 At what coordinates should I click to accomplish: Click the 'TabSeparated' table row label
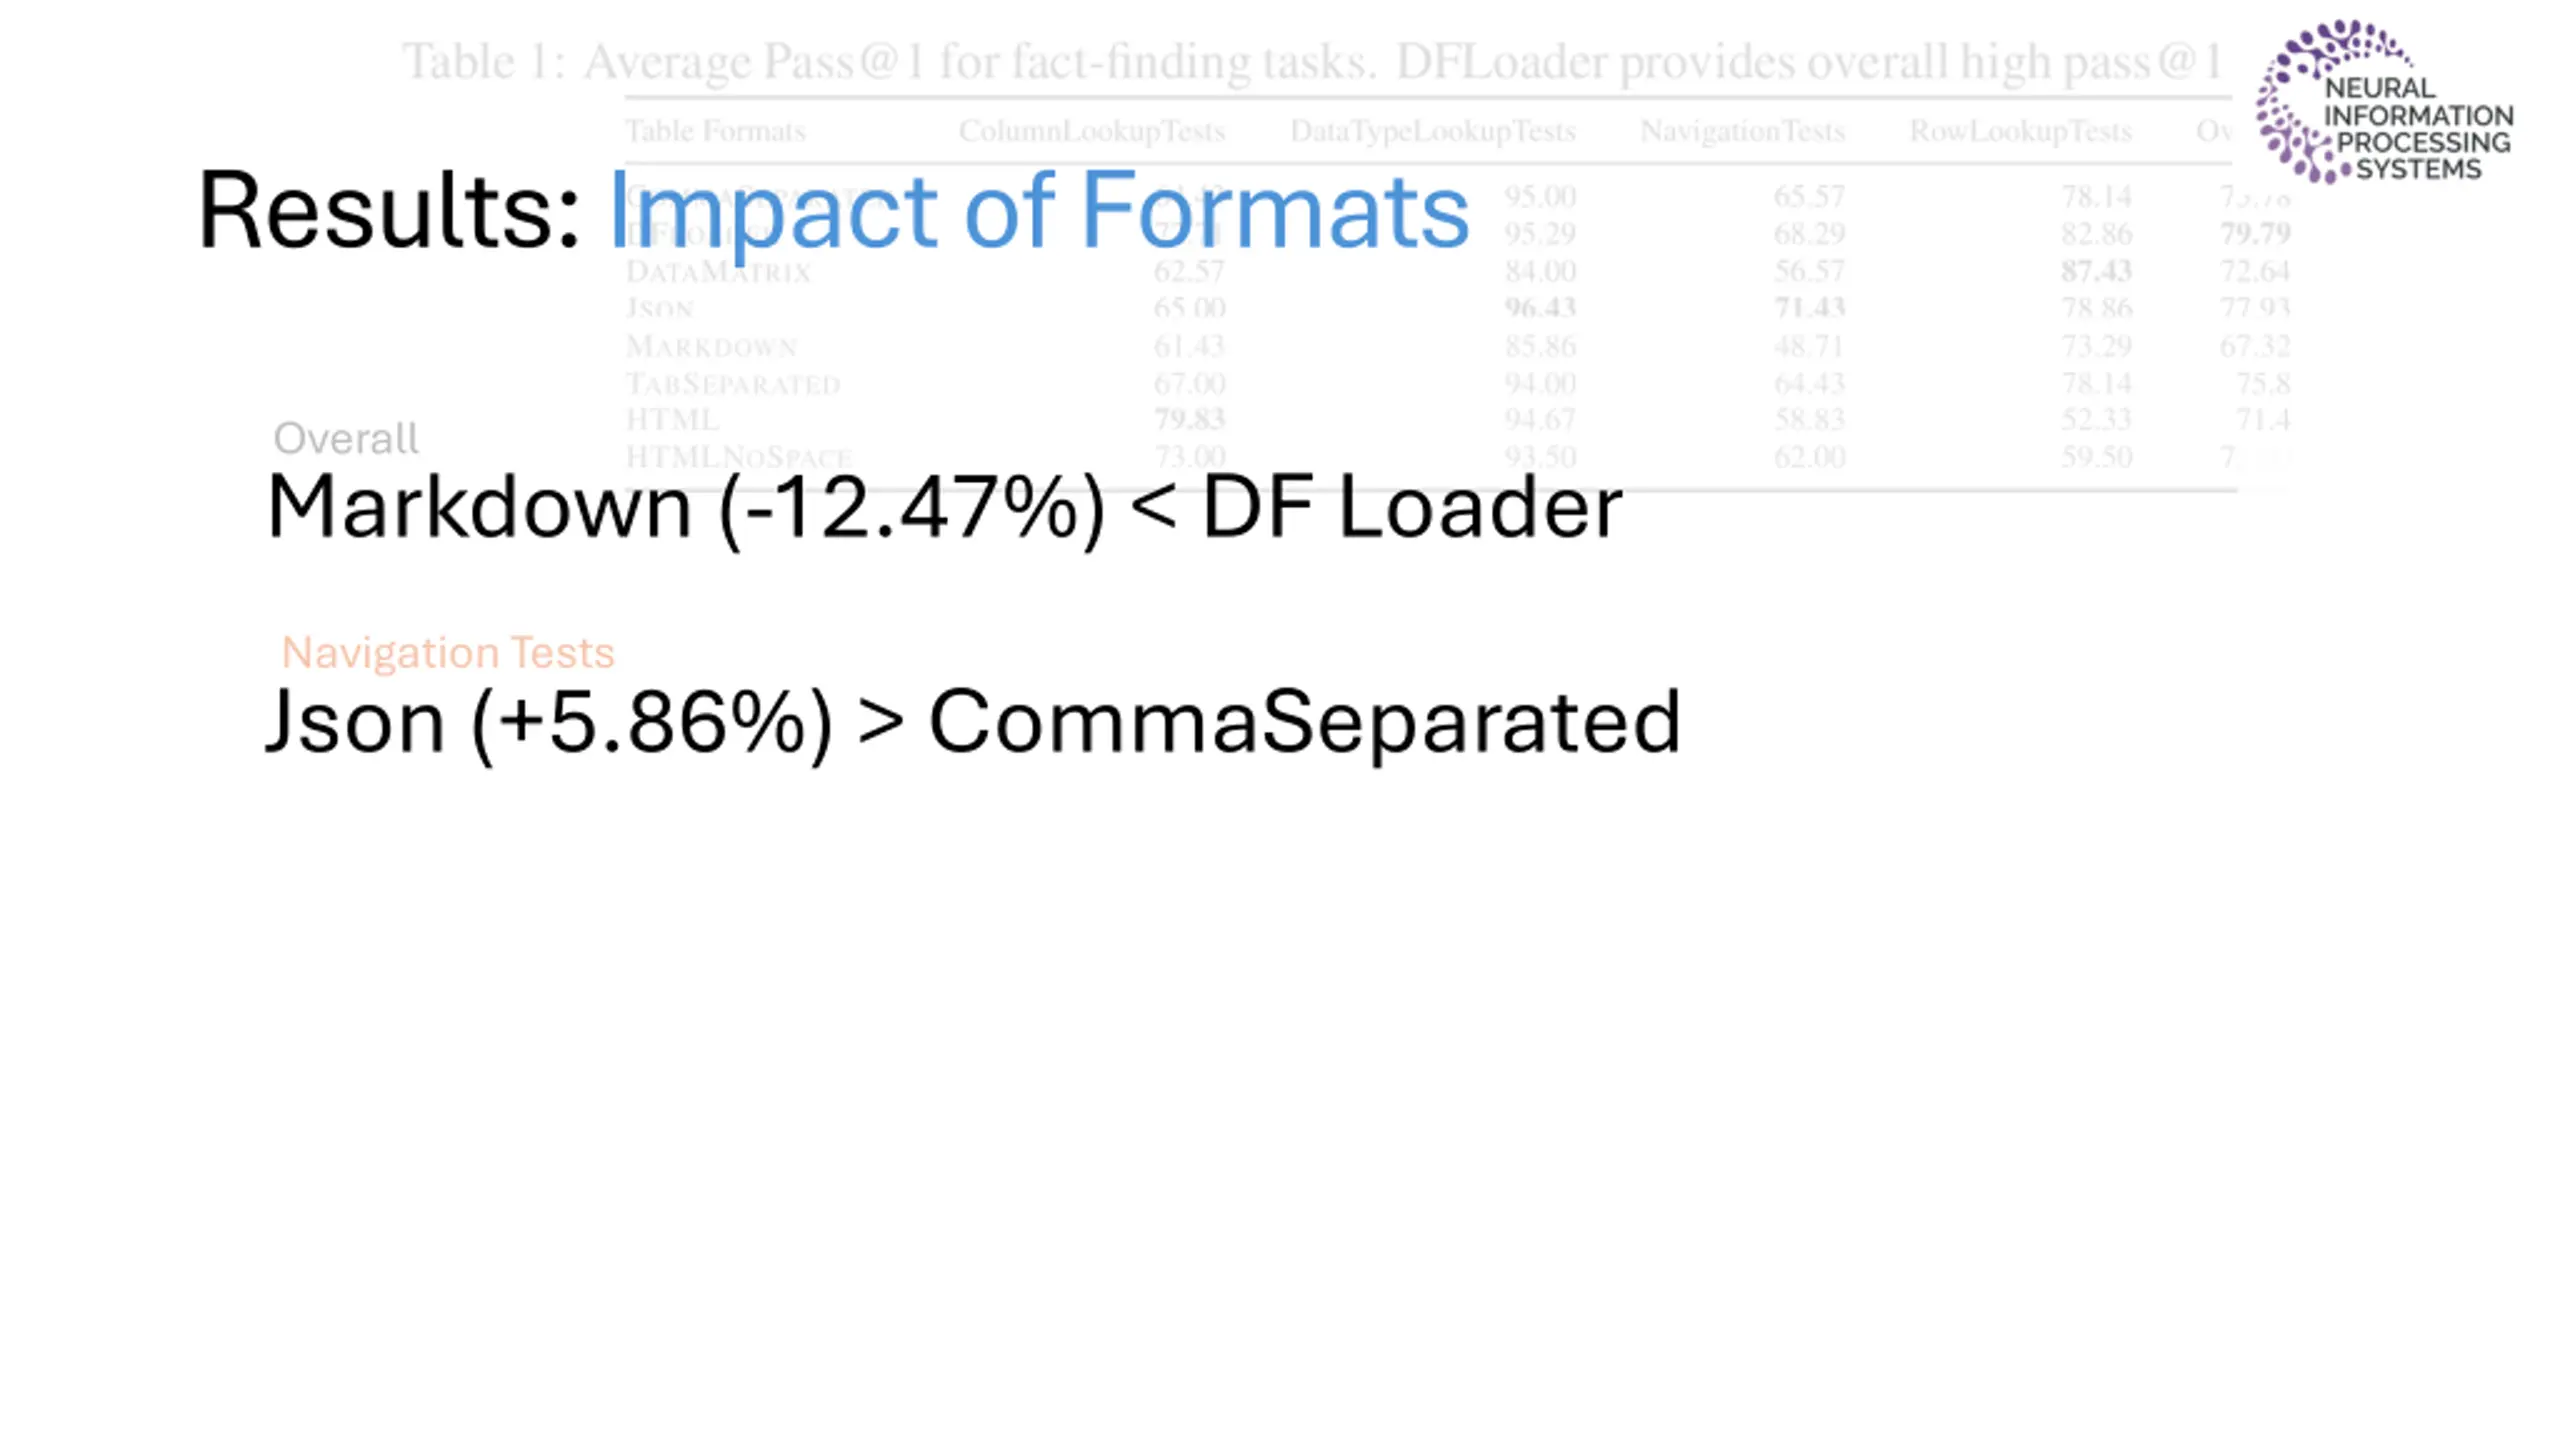[x=733, y=384]
